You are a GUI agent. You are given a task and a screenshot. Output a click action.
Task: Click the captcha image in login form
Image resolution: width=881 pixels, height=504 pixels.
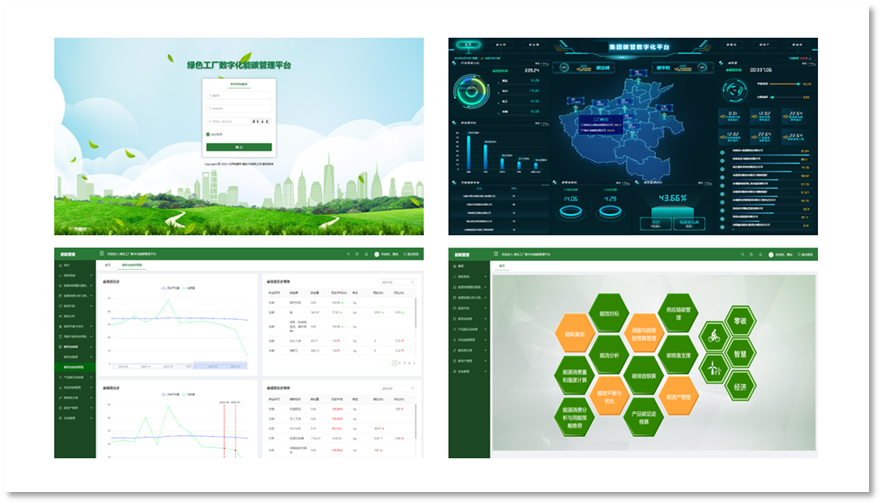[262, 121]
